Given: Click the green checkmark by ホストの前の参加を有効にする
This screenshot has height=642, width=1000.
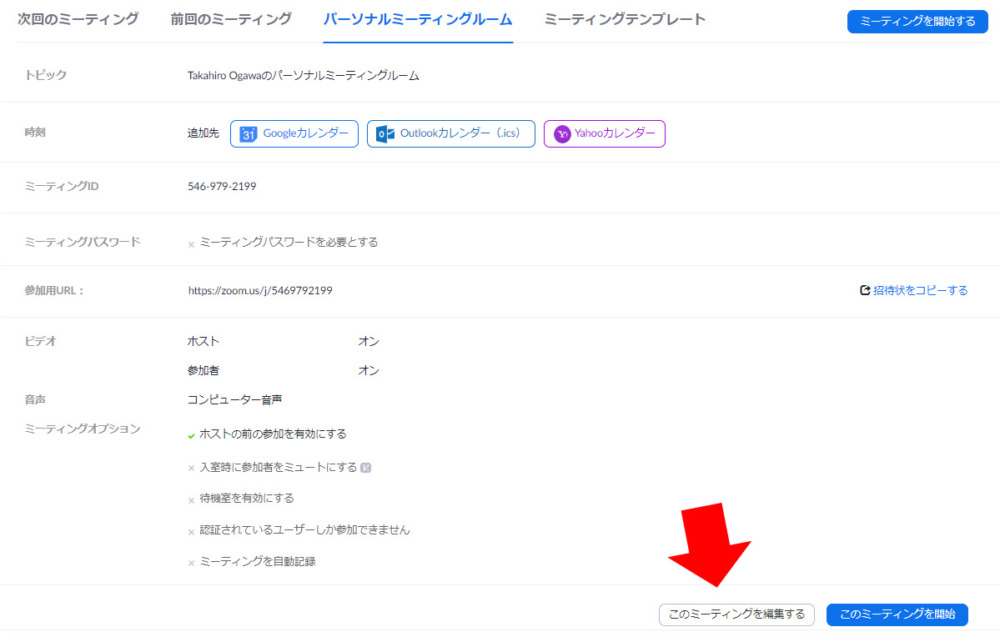Looking at the screenshot, I should [x=191, y=436].
